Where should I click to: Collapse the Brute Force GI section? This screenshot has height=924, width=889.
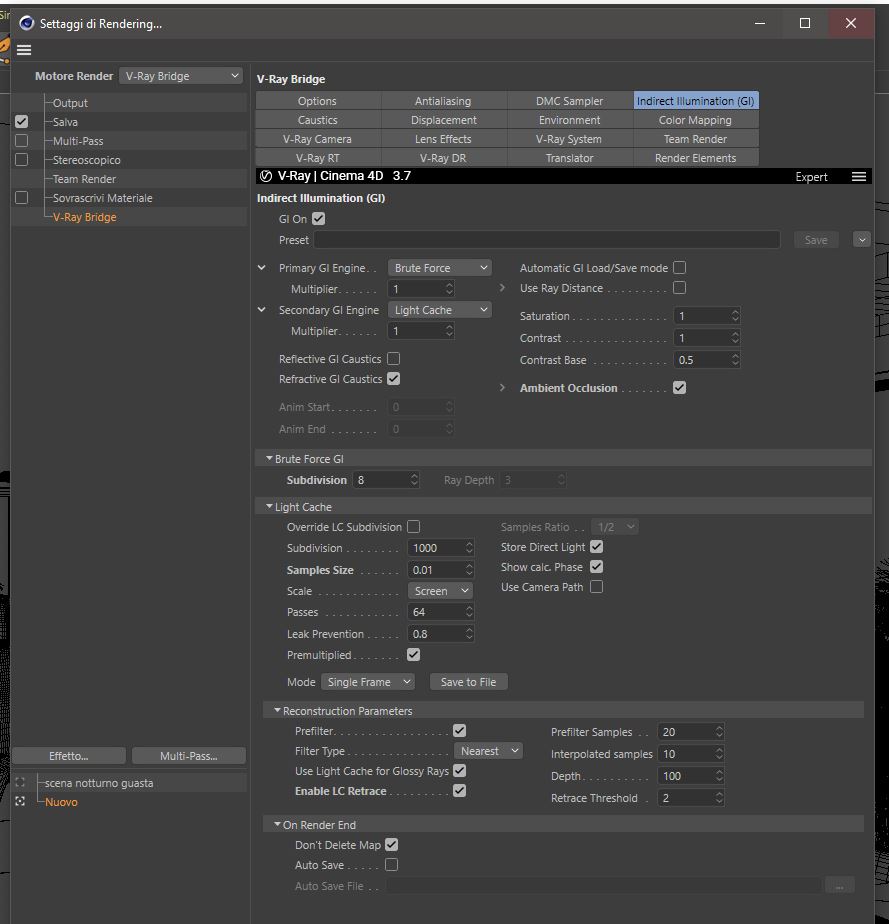[269, 458]
